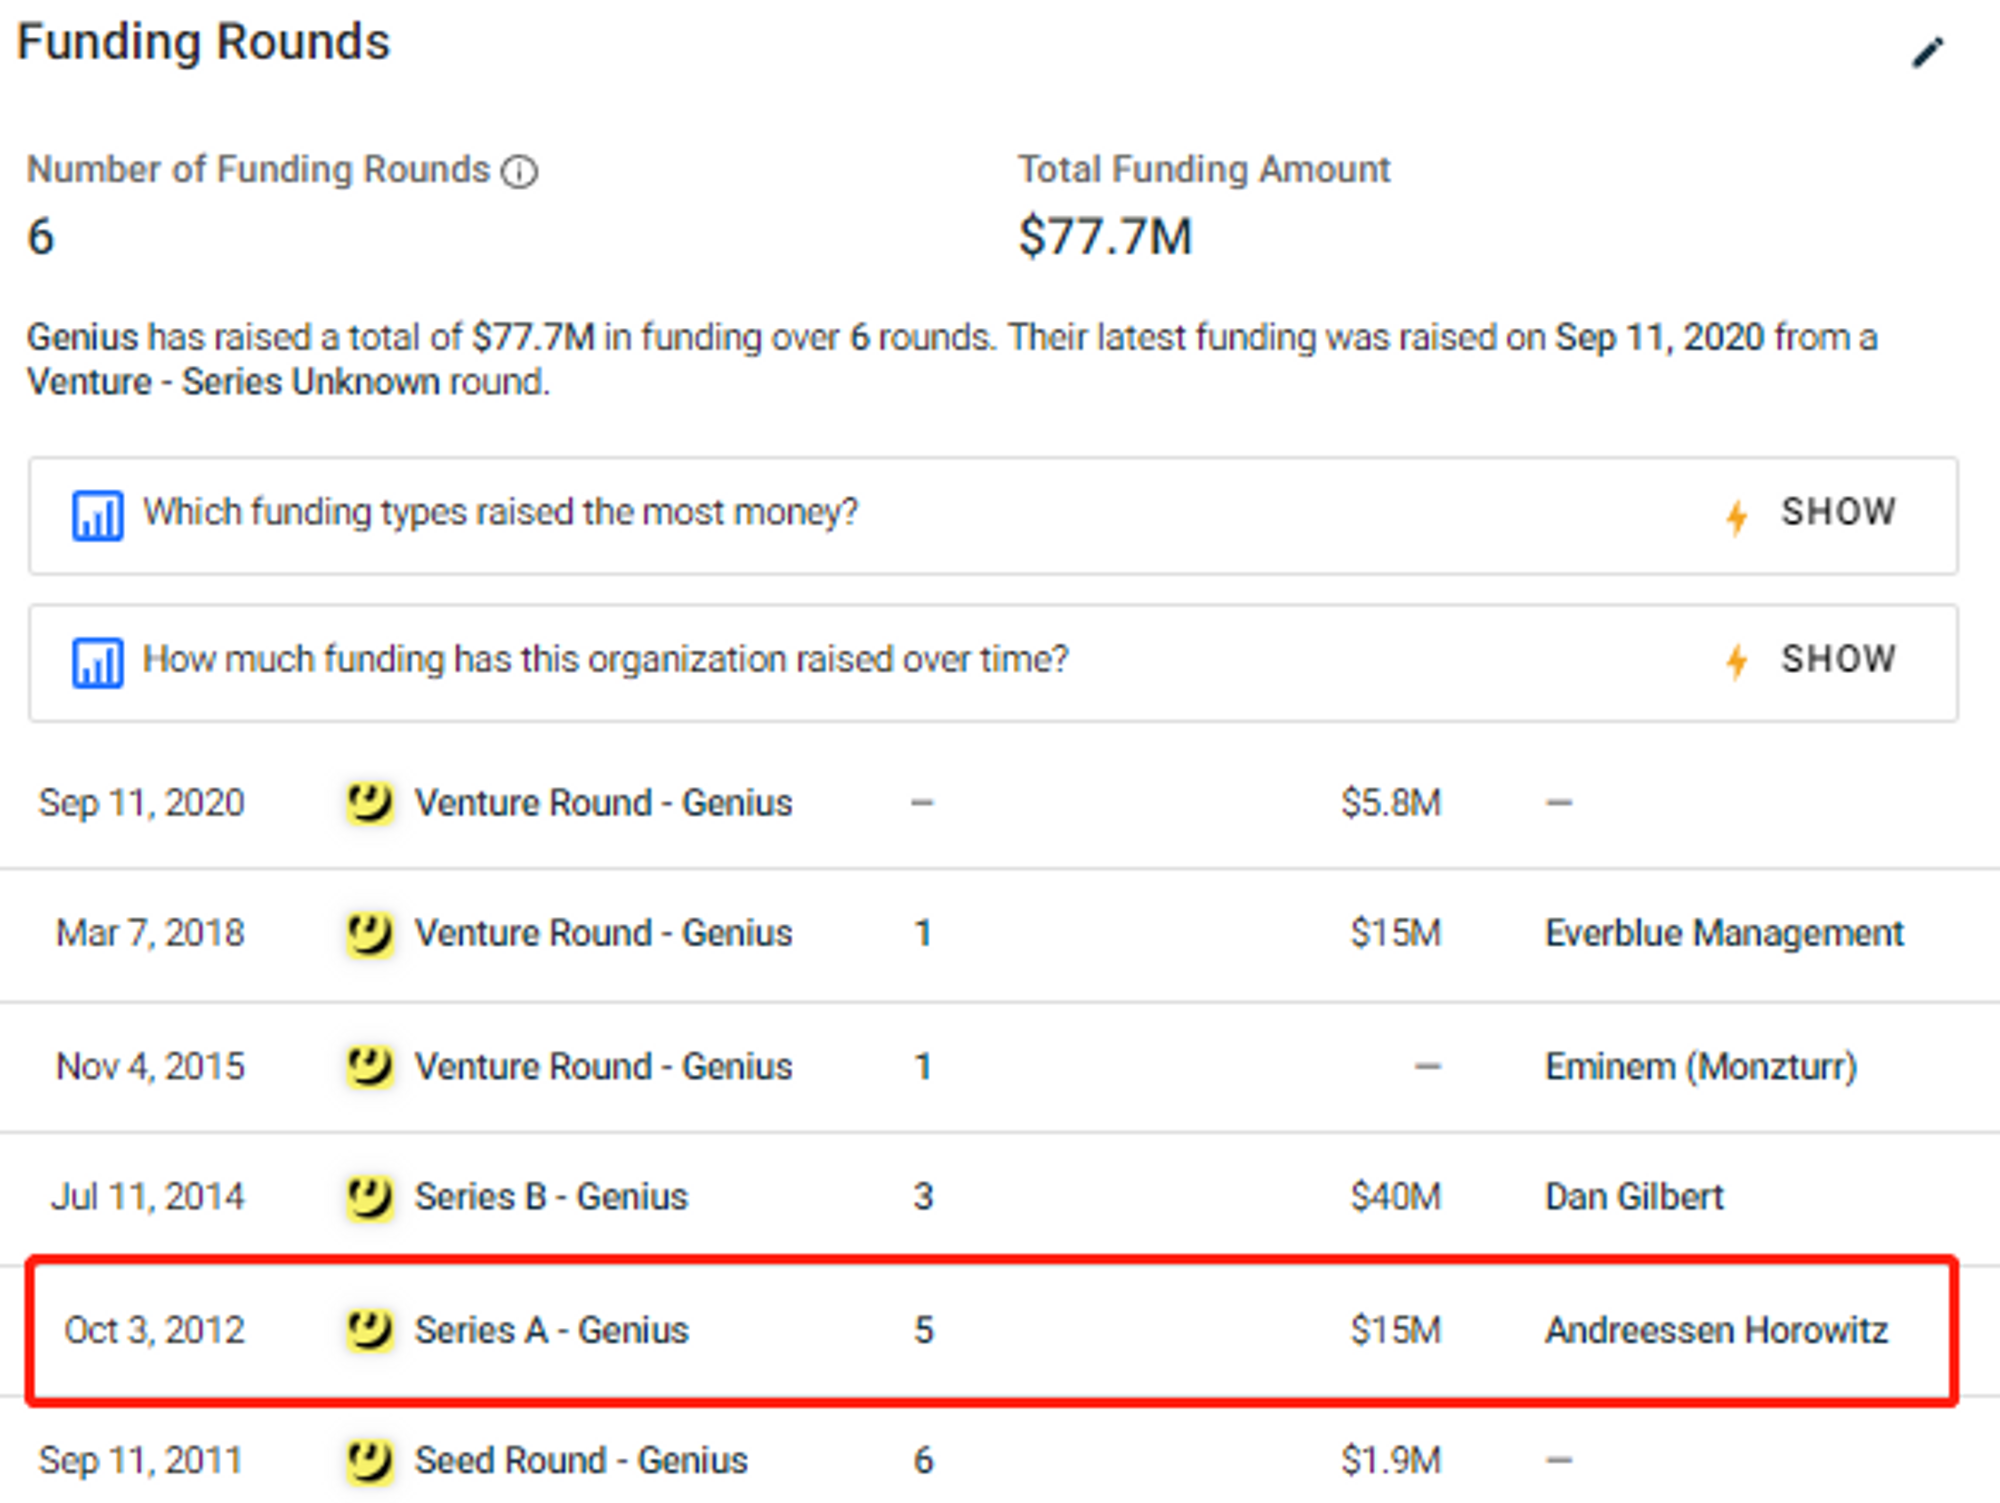Click Genius logo in Sep 11, 2020 row
This screenshot has height=1503, width=2000.
click(369, 803)
